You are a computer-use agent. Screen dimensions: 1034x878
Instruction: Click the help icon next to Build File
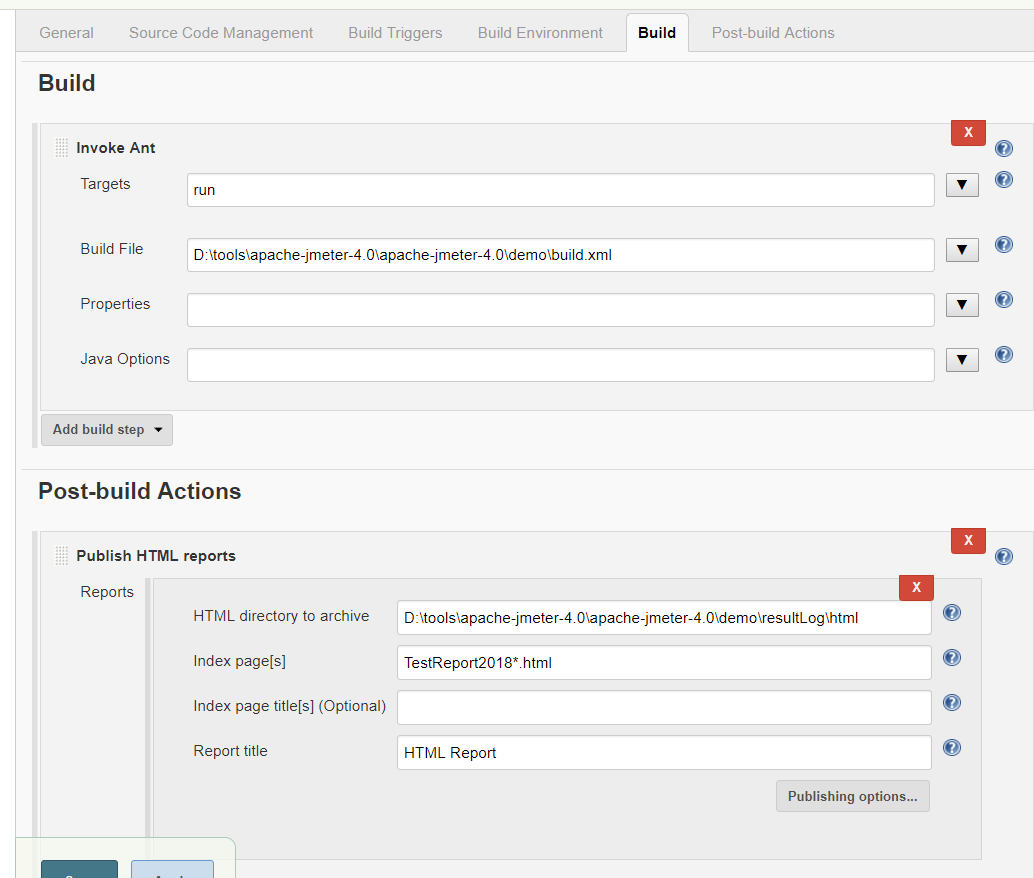1003,244
